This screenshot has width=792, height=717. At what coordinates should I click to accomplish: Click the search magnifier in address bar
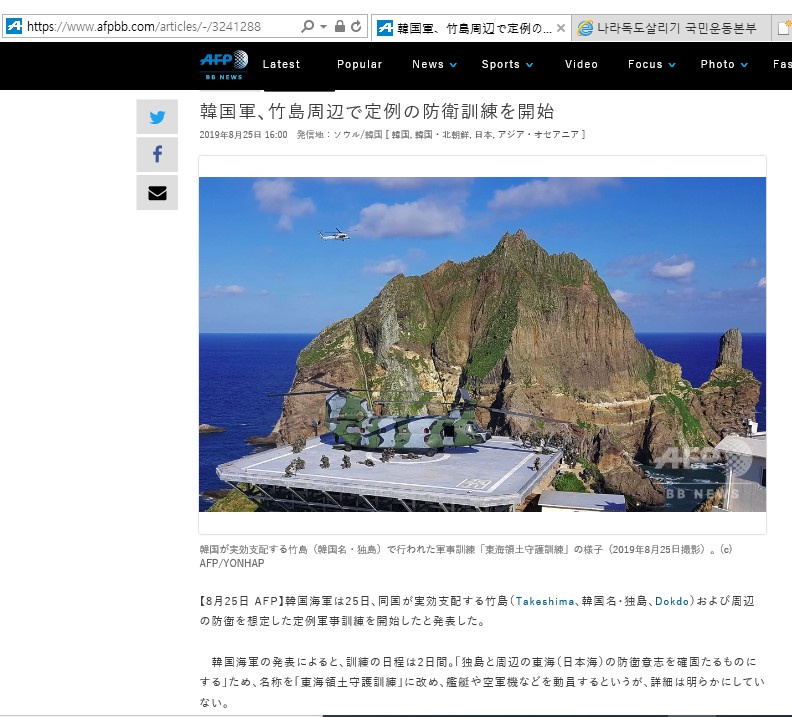(308, 27)
